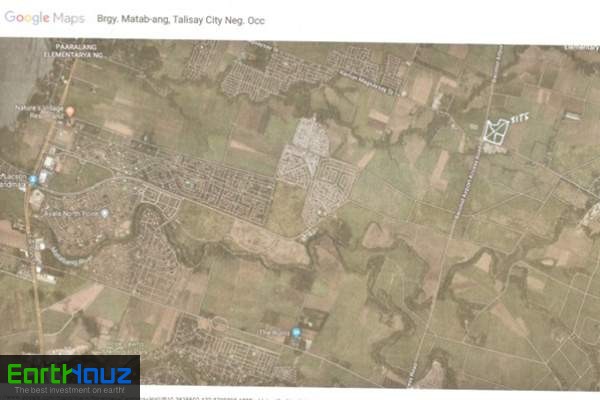Screen dimensions: 600x400
Task: Click the Google Maps logo
Action: tap(44, 18)
